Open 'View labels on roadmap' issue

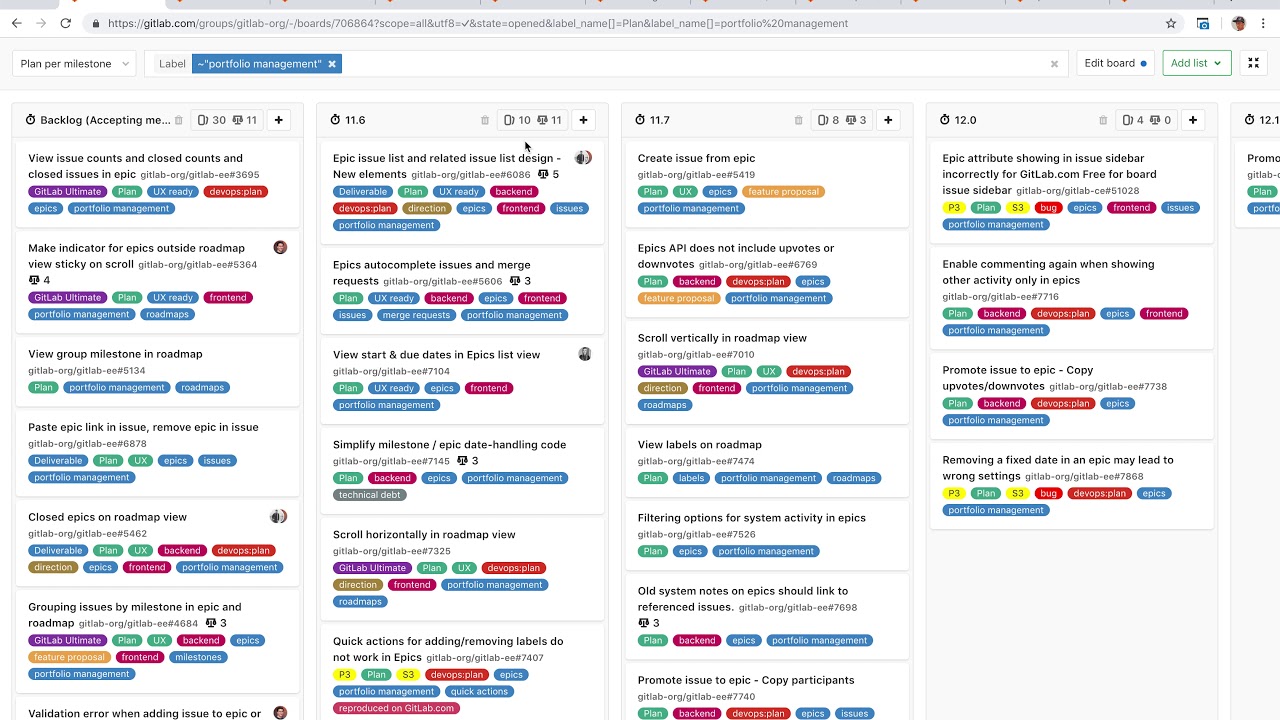pos(700,444)
